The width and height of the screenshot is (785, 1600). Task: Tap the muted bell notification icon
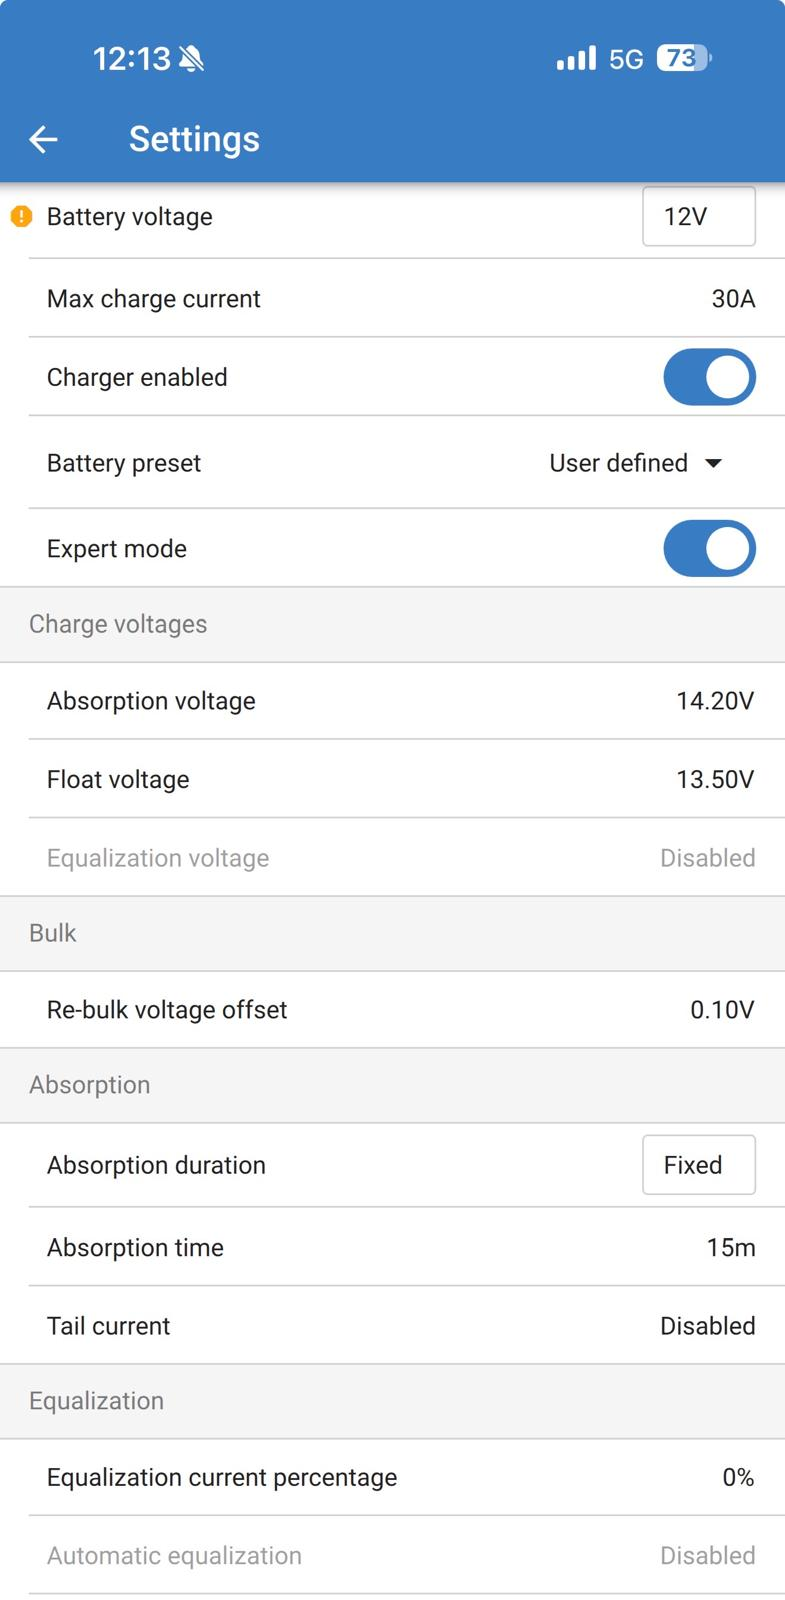[191, 59]
